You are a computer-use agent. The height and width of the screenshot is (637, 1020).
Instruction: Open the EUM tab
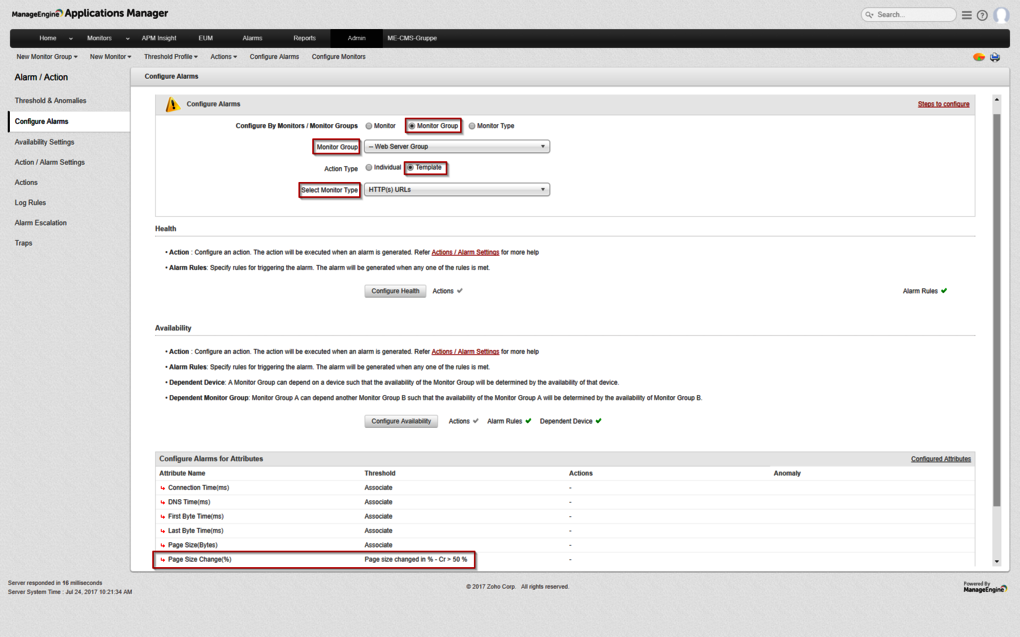coord(206,38)
